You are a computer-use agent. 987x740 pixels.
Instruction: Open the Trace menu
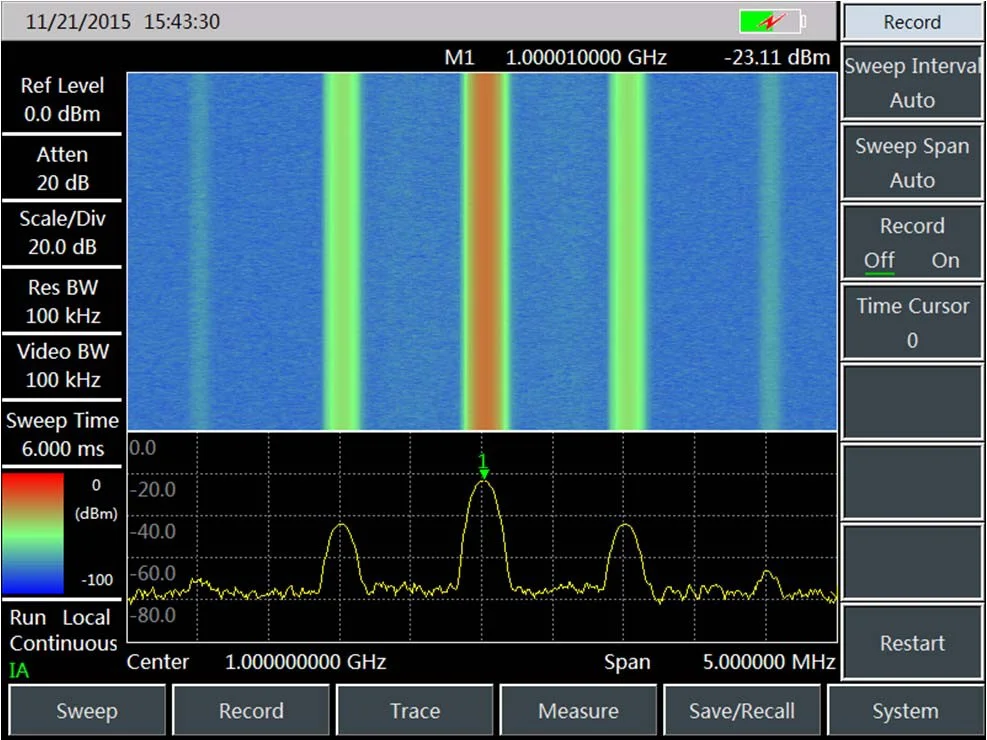[x=415, y=711]
